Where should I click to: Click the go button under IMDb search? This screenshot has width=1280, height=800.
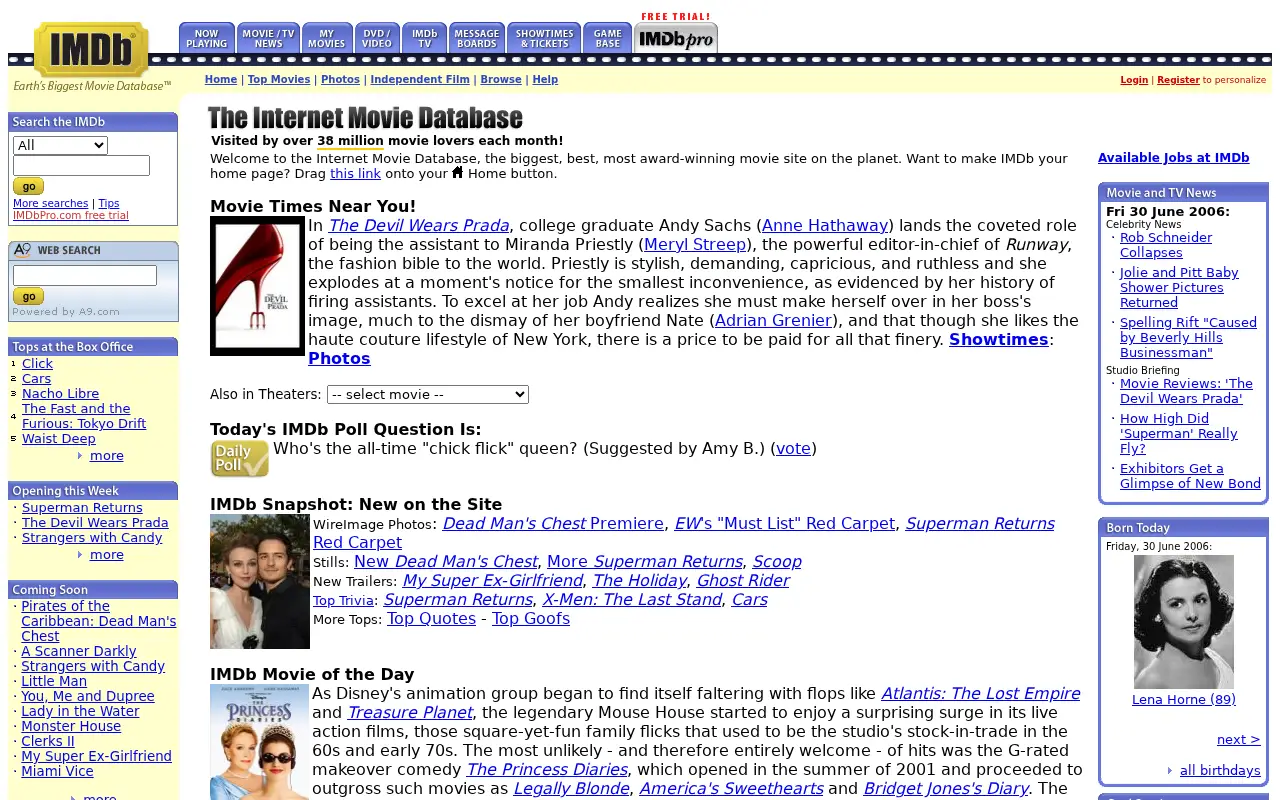(x=28, y=186)
